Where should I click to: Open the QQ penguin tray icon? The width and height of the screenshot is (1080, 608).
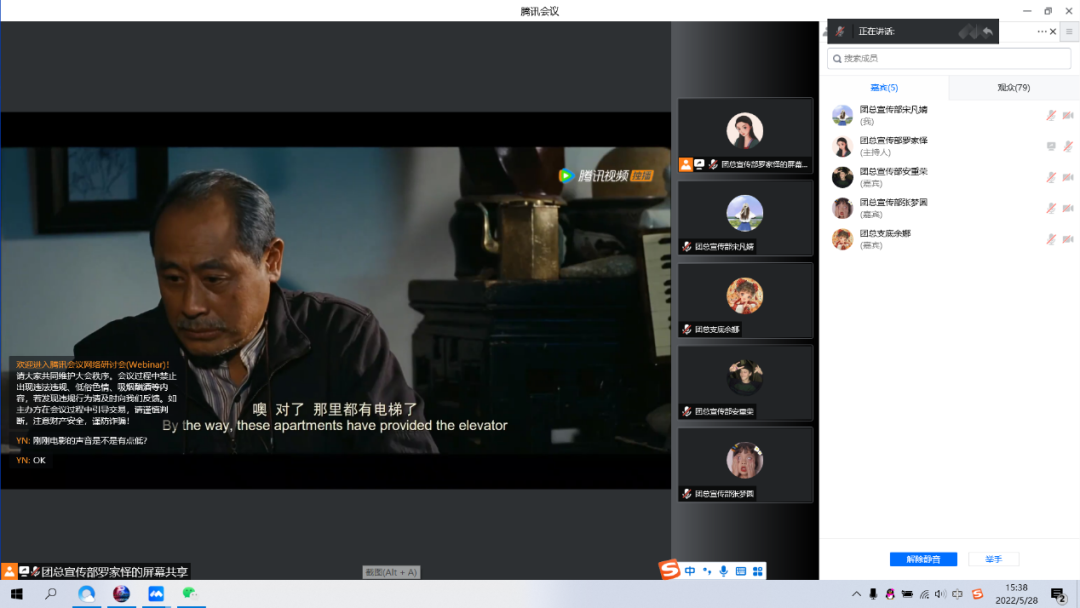tap(889, 594)
